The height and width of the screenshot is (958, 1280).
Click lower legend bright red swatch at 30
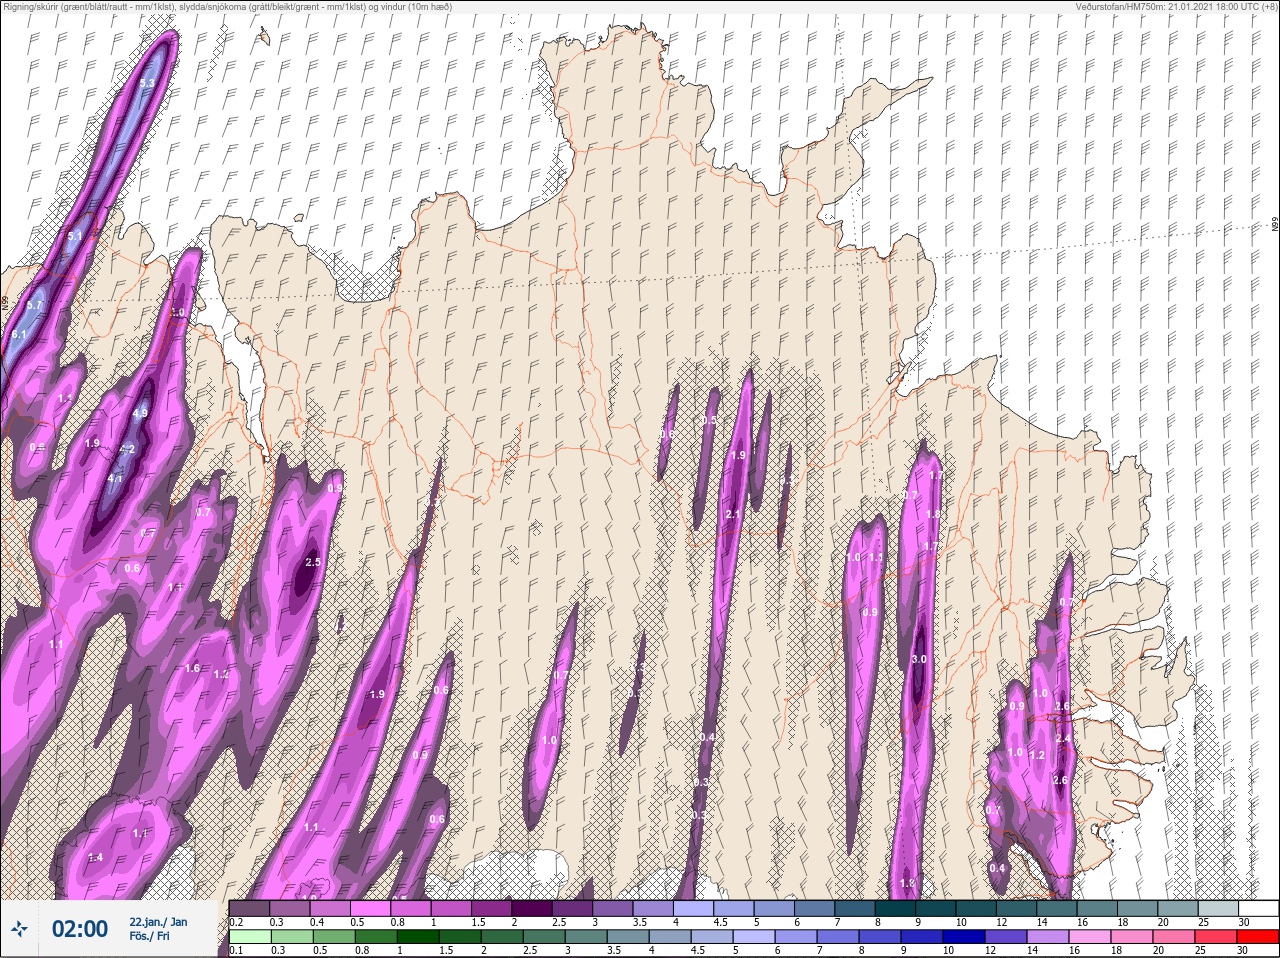(x=1260, y=938)
